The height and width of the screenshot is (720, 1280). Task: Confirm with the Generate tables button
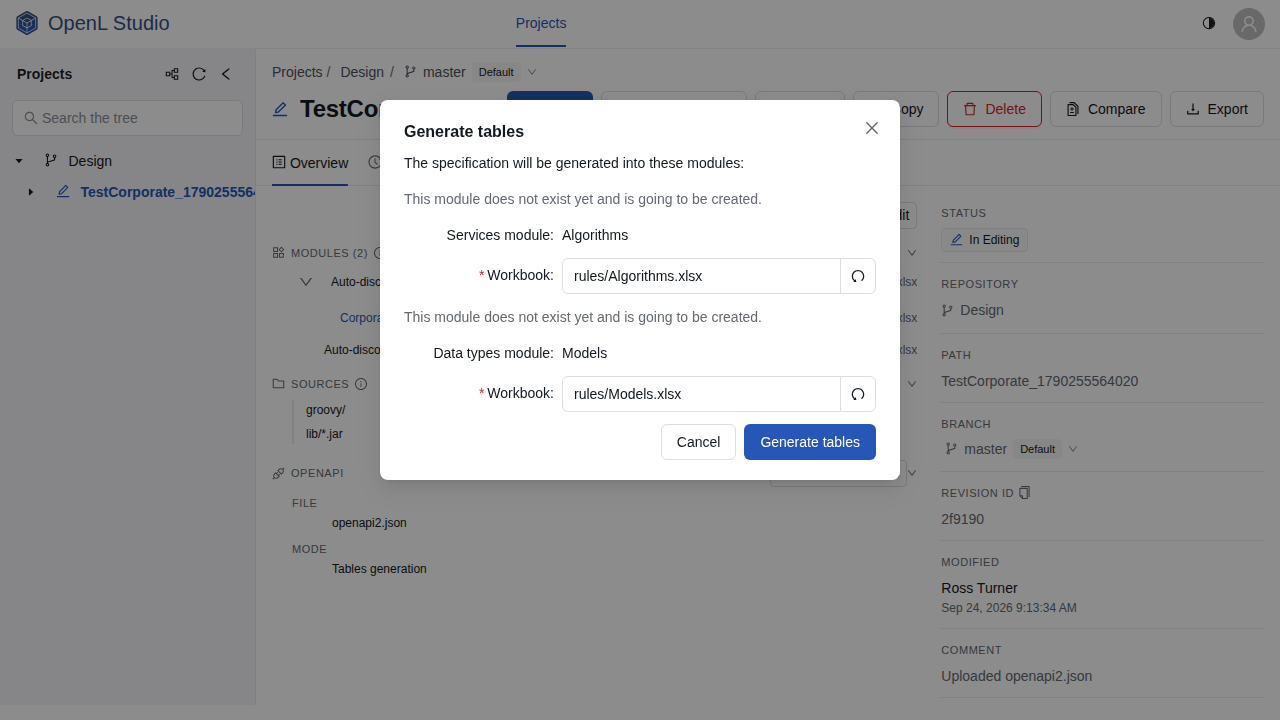[x=810, y=442]
